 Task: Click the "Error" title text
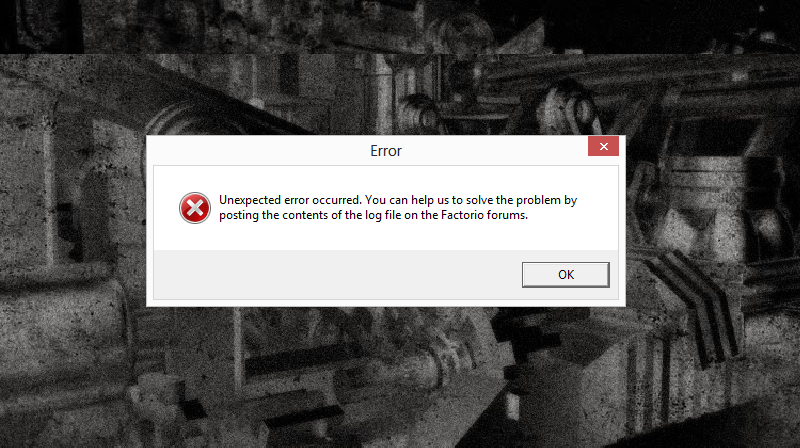click(386, 151)
